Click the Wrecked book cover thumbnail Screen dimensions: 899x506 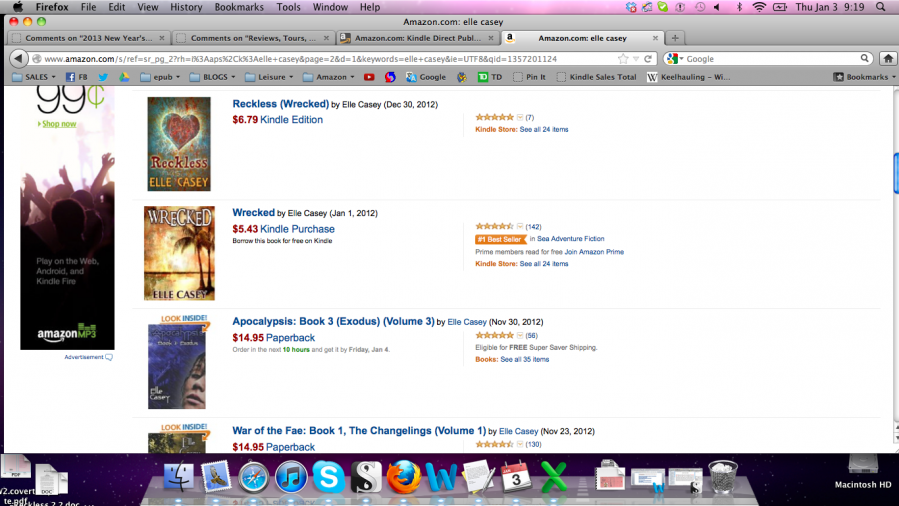179,253
